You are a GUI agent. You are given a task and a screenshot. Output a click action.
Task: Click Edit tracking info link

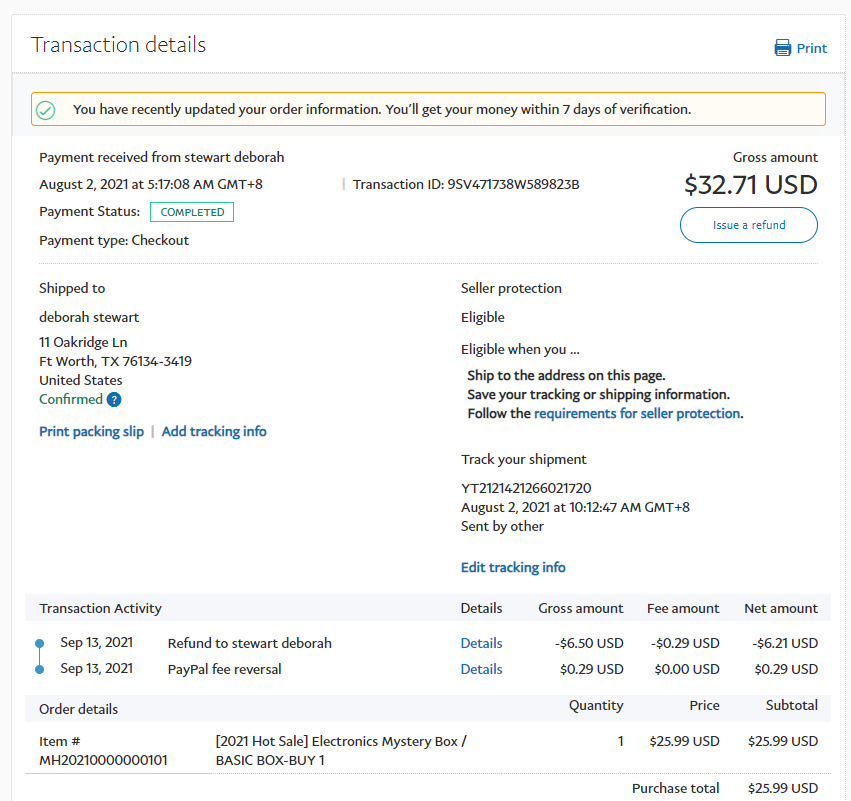click(513, 567)
